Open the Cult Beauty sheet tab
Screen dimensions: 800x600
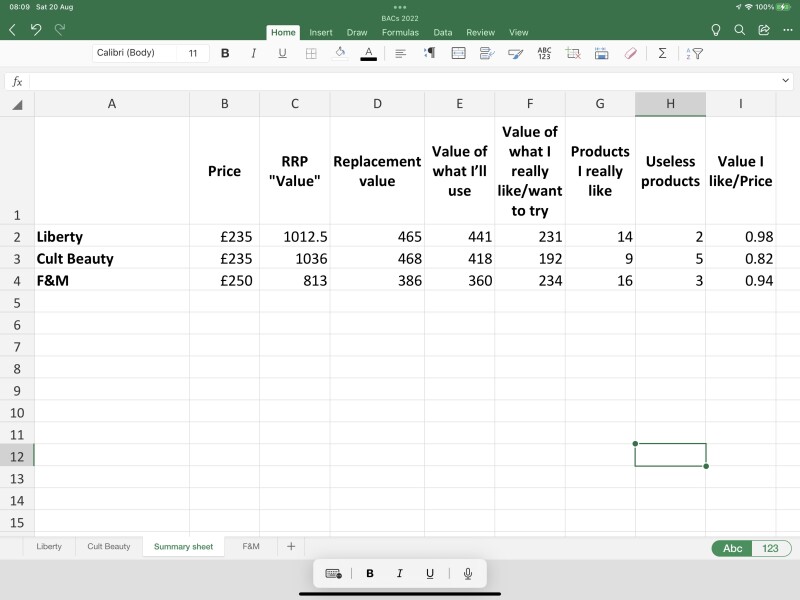coord(108,547)
